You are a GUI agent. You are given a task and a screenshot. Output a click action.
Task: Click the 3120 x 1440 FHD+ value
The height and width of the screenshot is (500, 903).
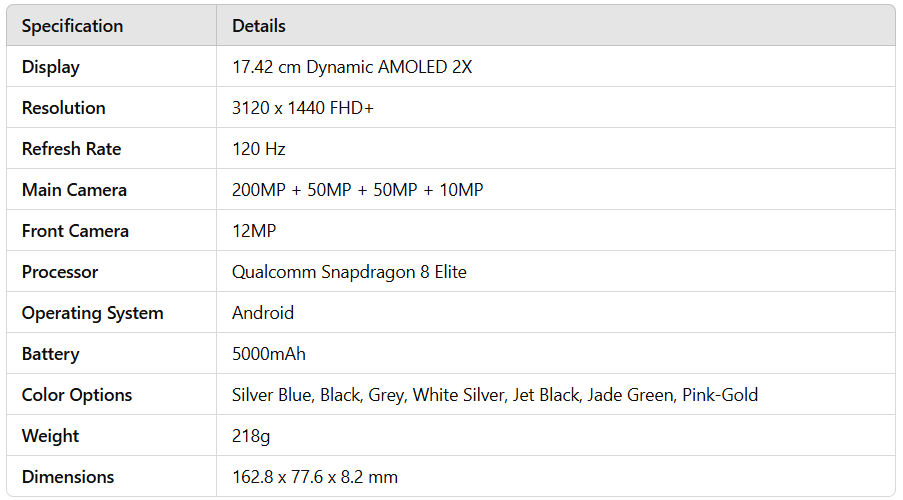point(303,108)
